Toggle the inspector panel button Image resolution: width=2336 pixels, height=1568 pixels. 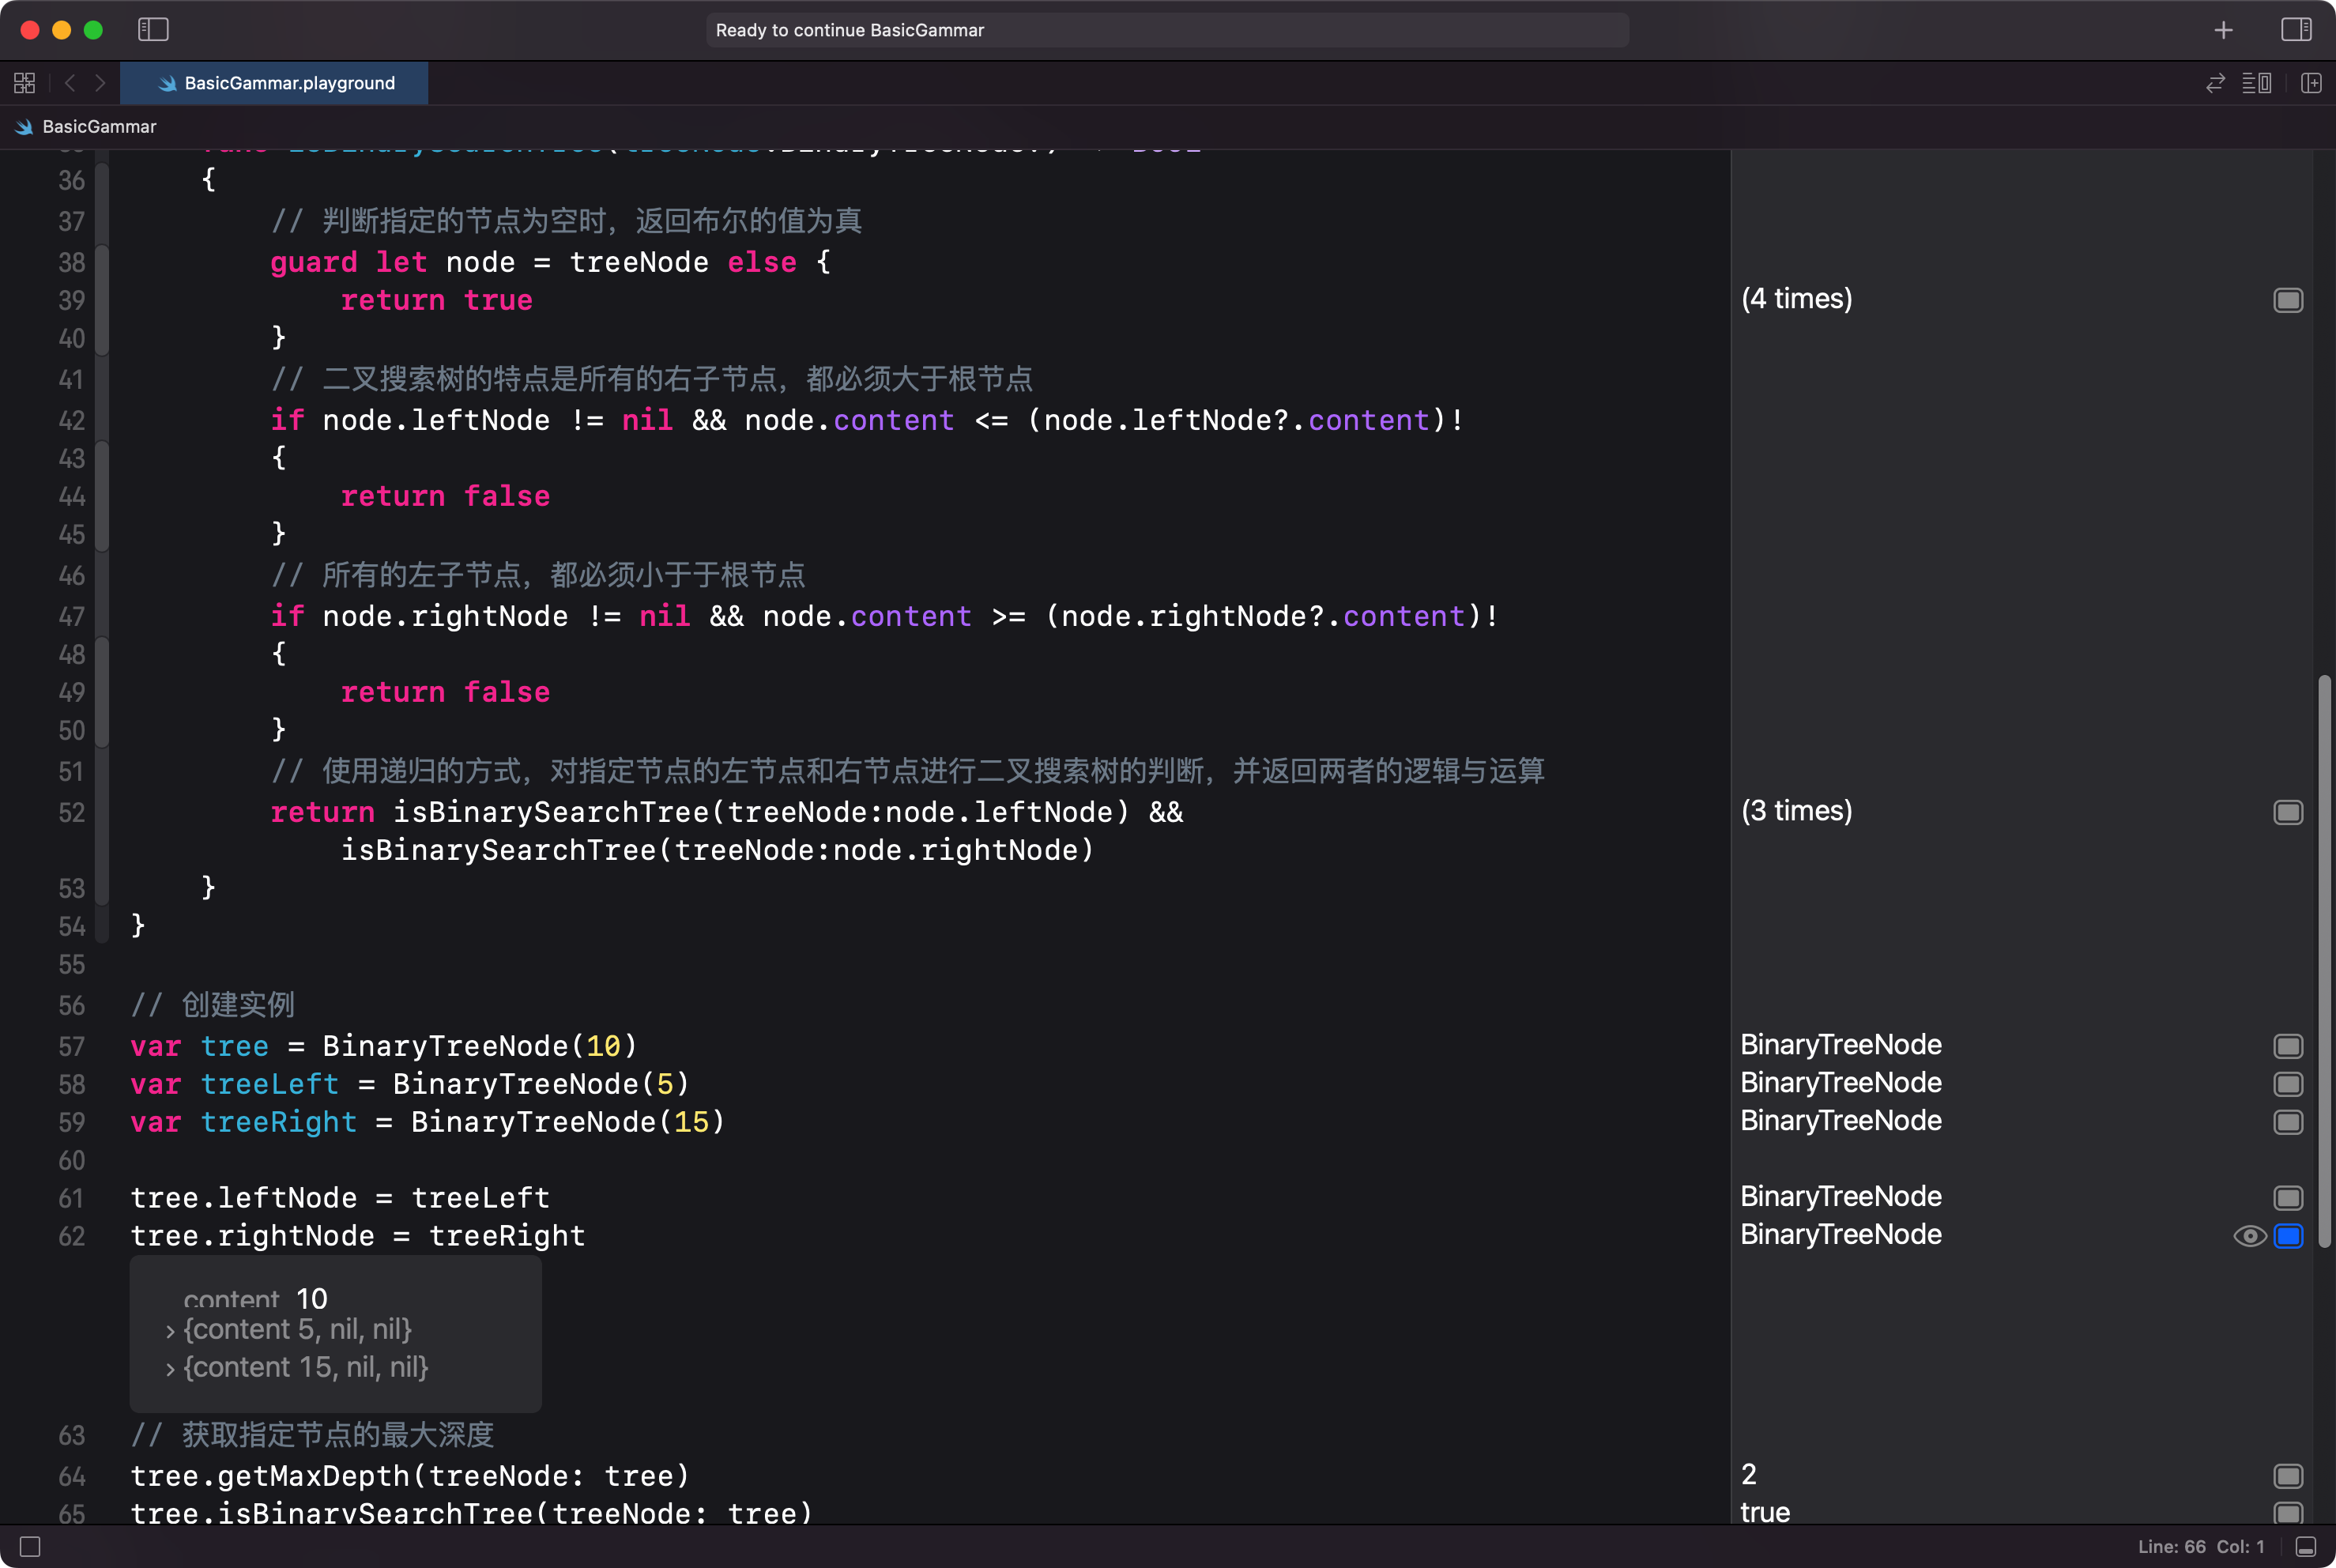(2296, 30)
